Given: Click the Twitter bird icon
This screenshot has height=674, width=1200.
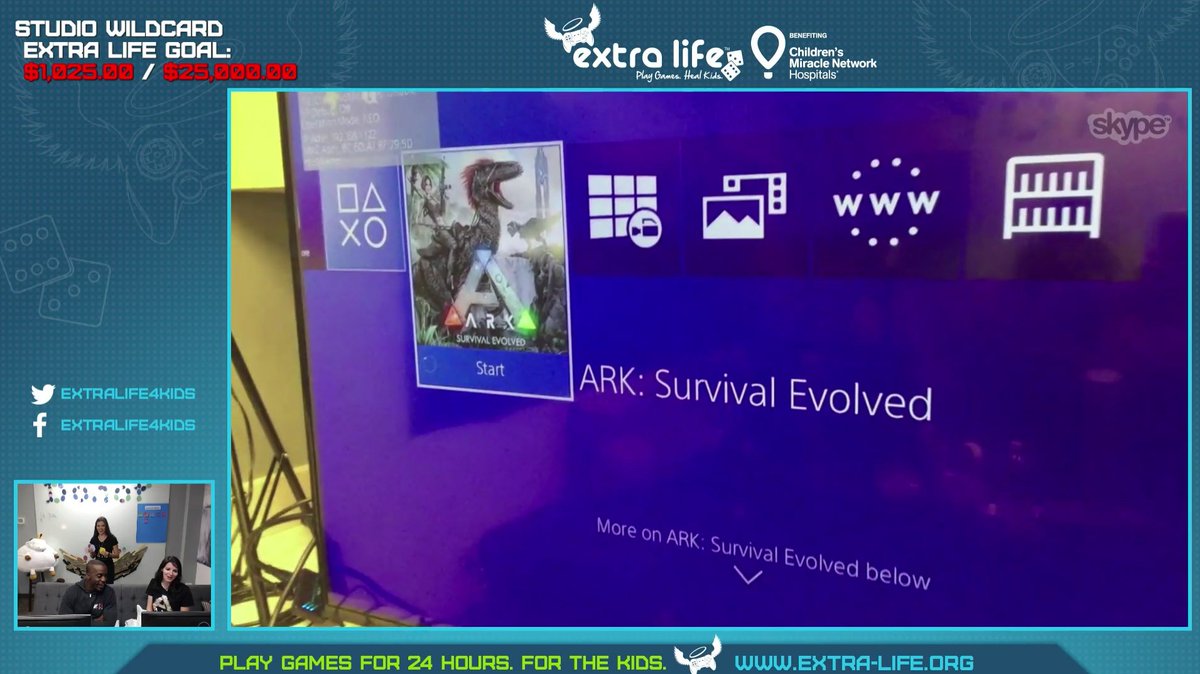Looking at the screenshot, I should (x=42, y=394).
